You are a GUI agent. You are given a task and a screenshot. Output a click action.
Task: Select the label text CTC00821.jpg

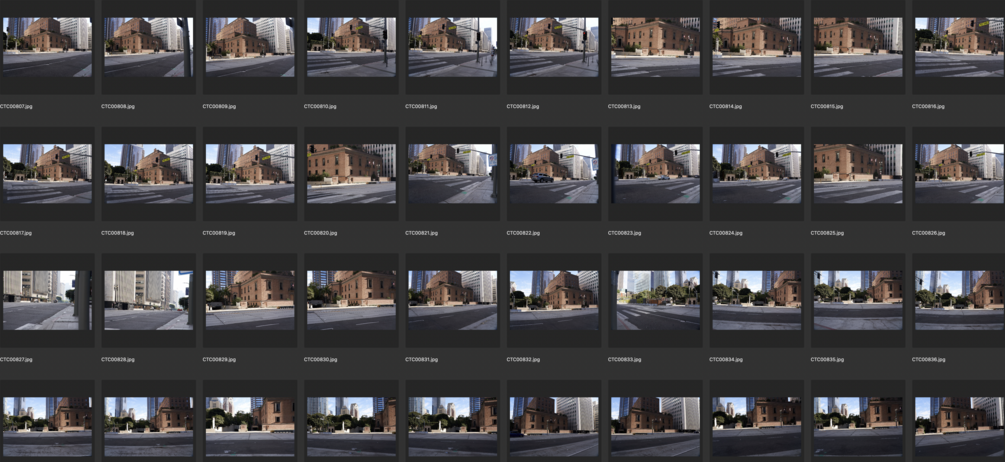(x=422, y=233)
